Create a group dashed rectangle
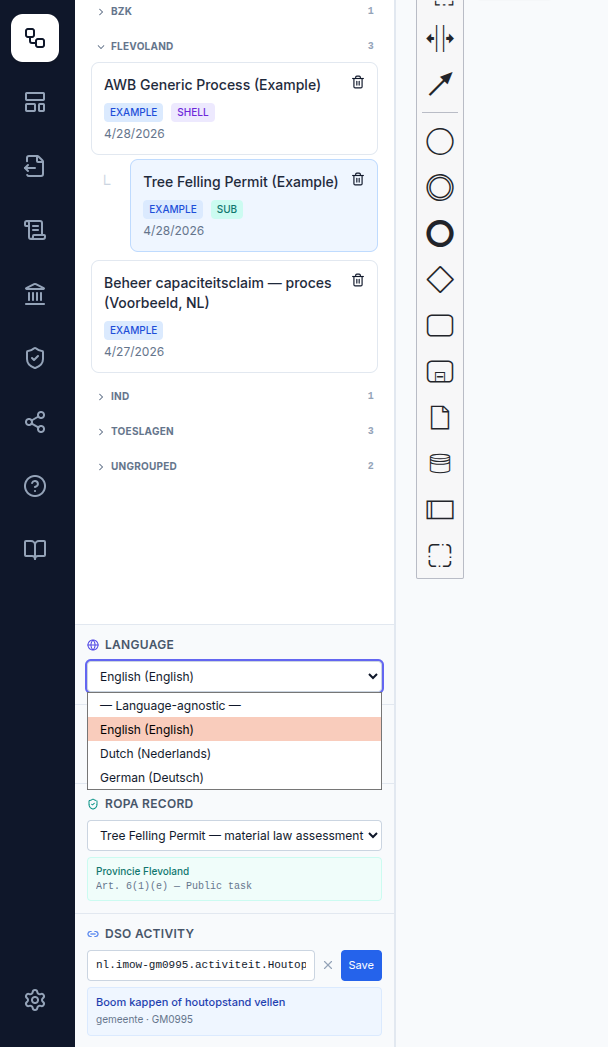 (440, 556)
